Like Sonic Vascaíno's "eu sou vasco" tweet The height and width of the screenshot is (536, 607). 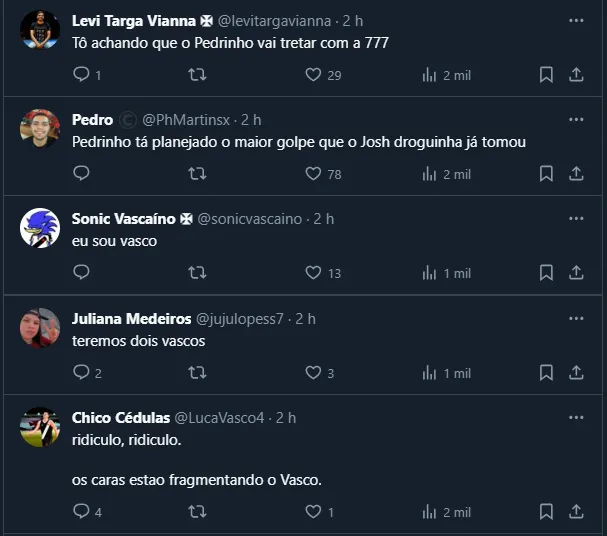click(x=313, y=273)
